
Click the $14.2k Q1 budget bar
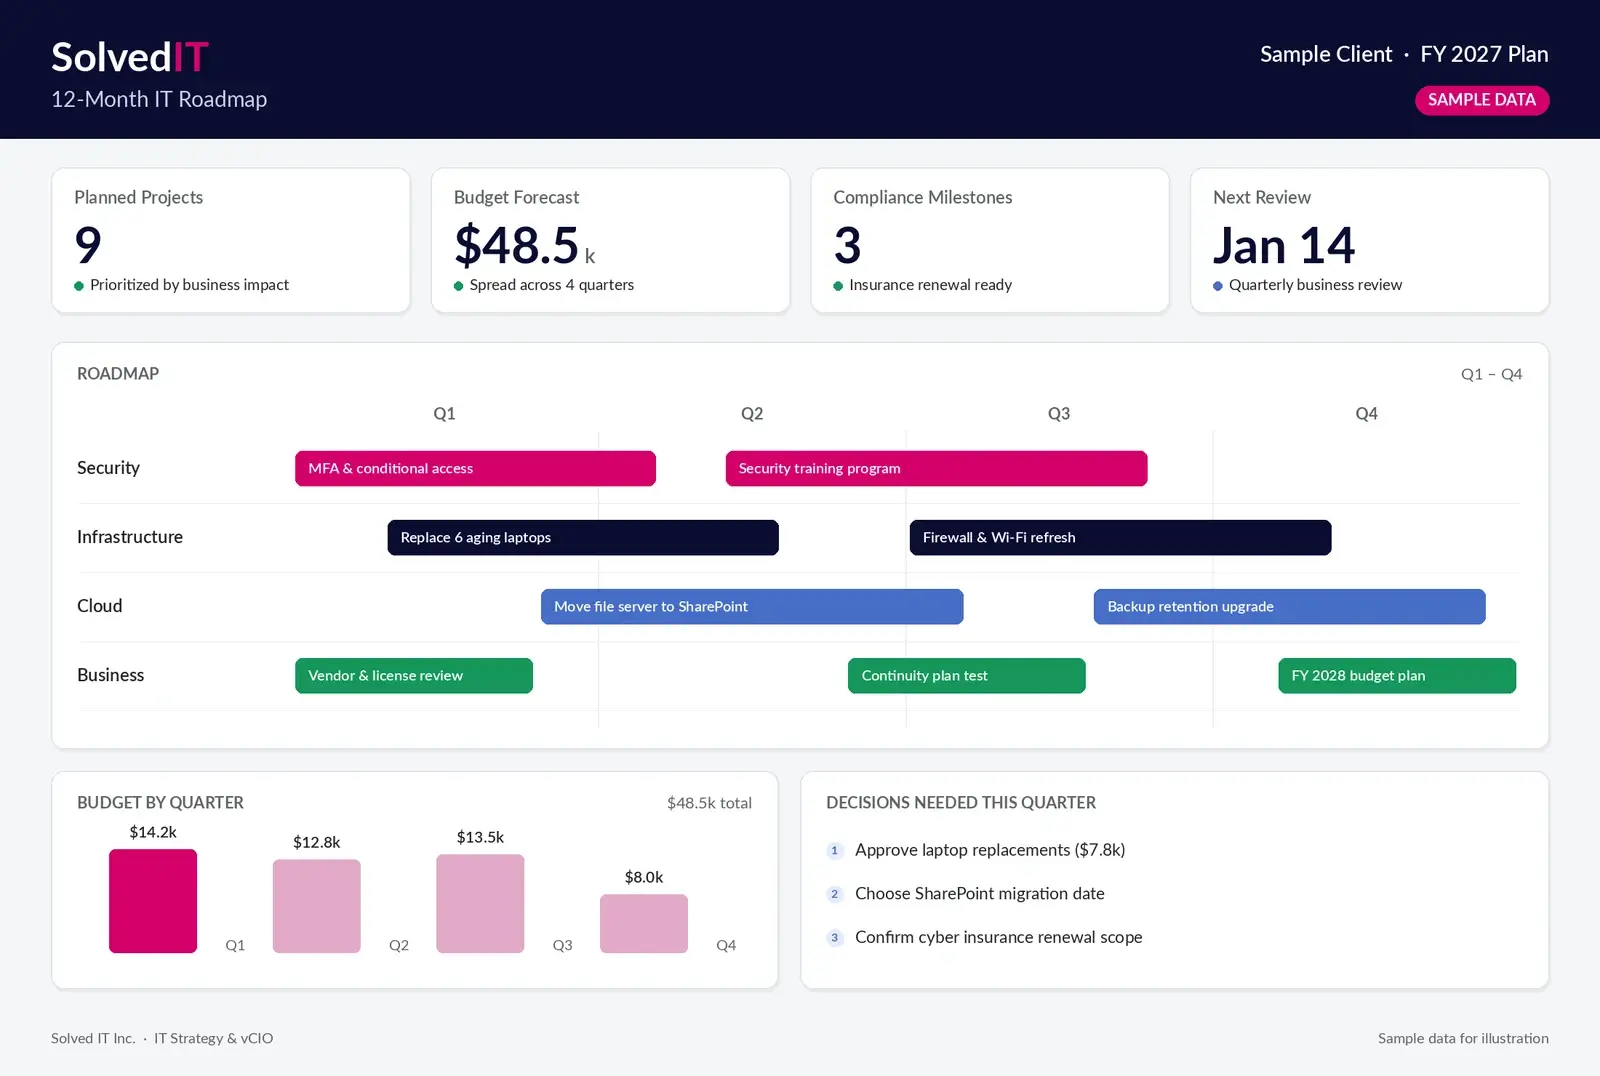tap(153, 901)
